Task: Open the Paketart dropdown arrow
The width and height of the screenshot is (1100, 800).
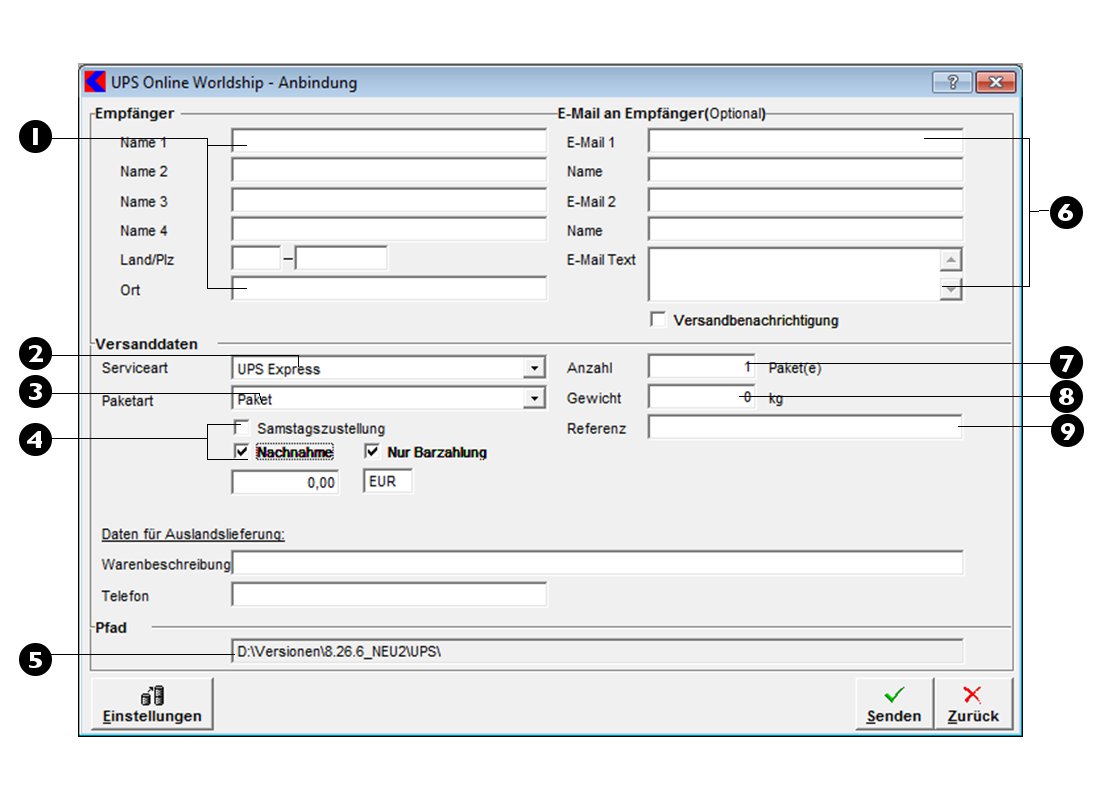Action: click(534, 399)
